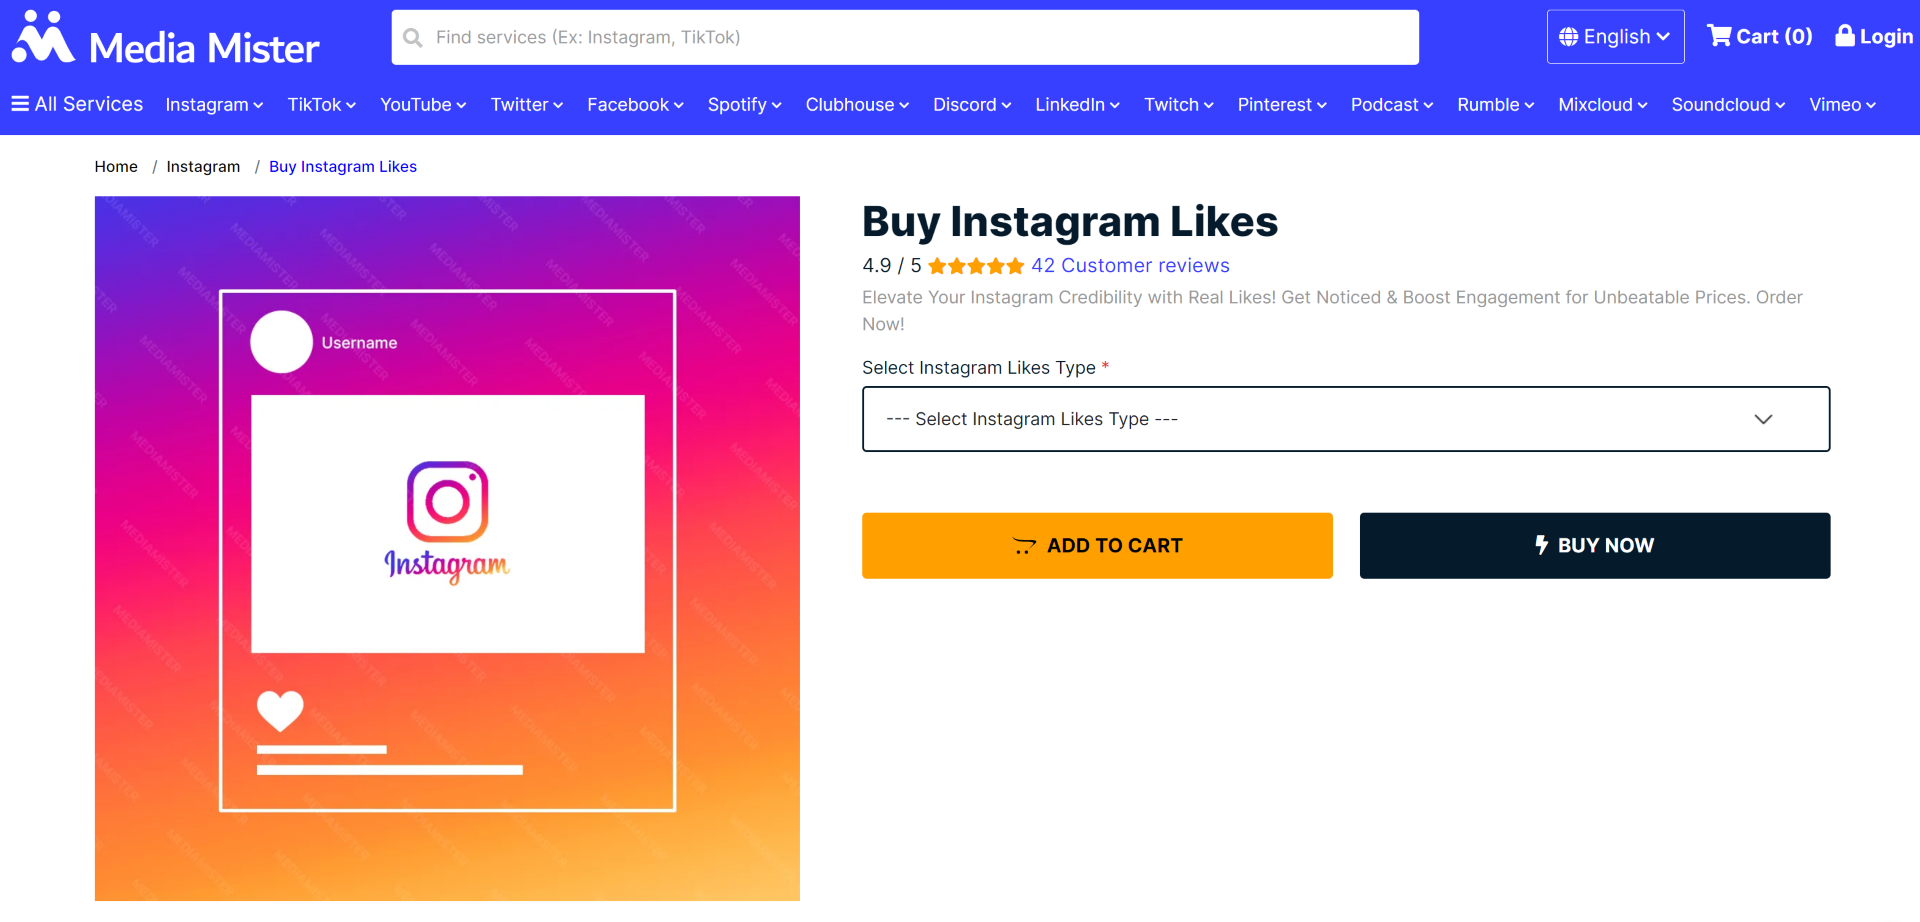Expand the English language selector
The image size is (1920, 922).
click(x=1615, y=37)
